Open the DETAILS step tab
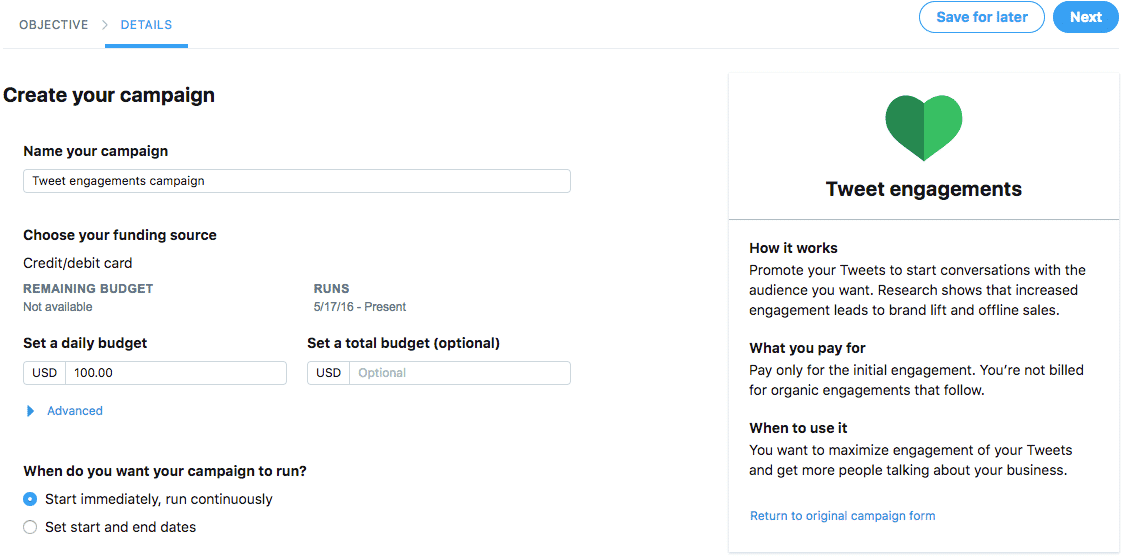The image size is (1125, 559). (146, 24)
